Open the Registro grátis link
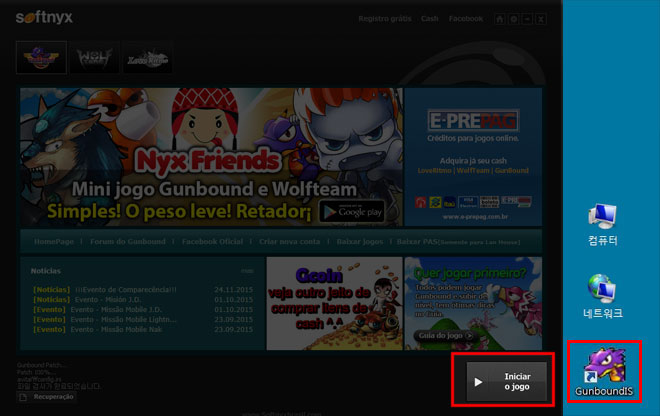Image resolution: width=660 pixels, height=416 pixels. coord(385,19)
